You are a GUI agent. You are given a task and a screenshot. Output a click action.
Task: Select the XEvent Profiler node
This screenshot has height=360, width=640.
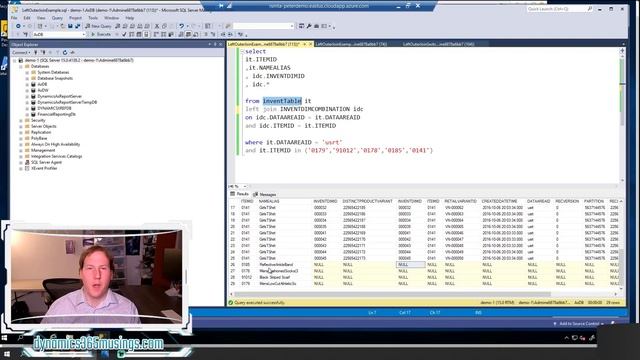[x=44, y=168]
